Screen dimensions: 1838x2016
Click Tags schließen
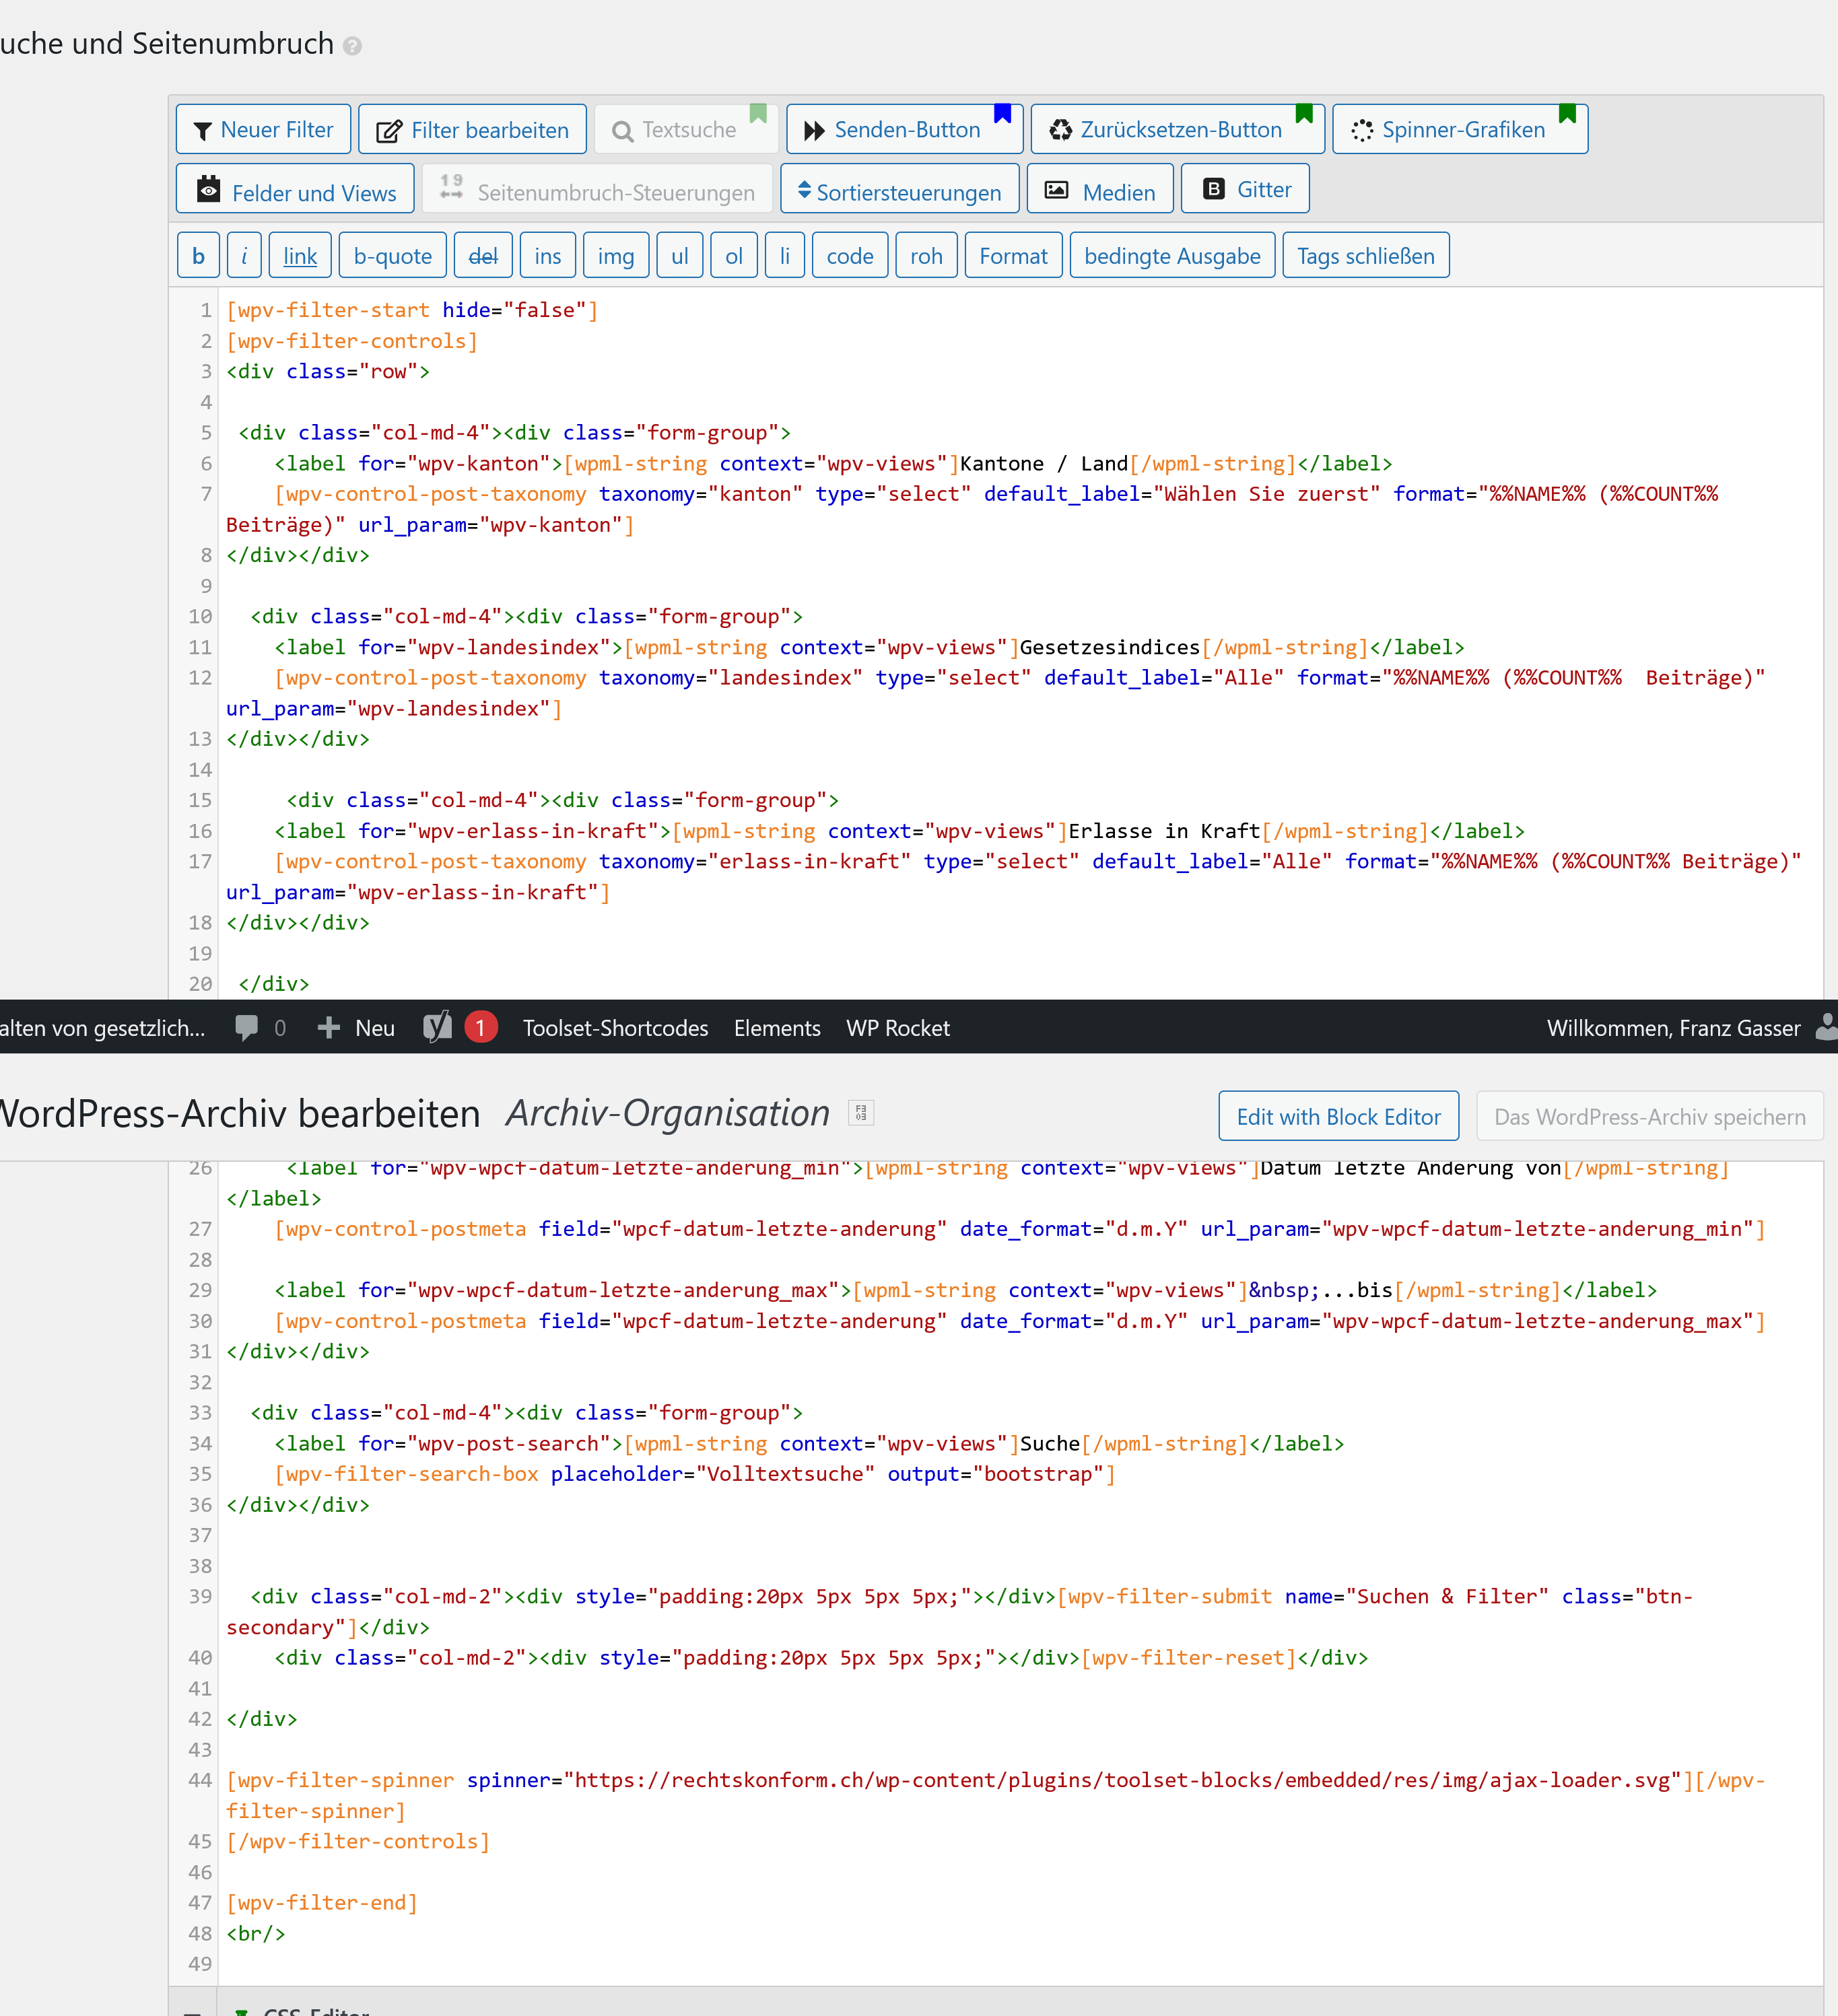click(1366, 256)
